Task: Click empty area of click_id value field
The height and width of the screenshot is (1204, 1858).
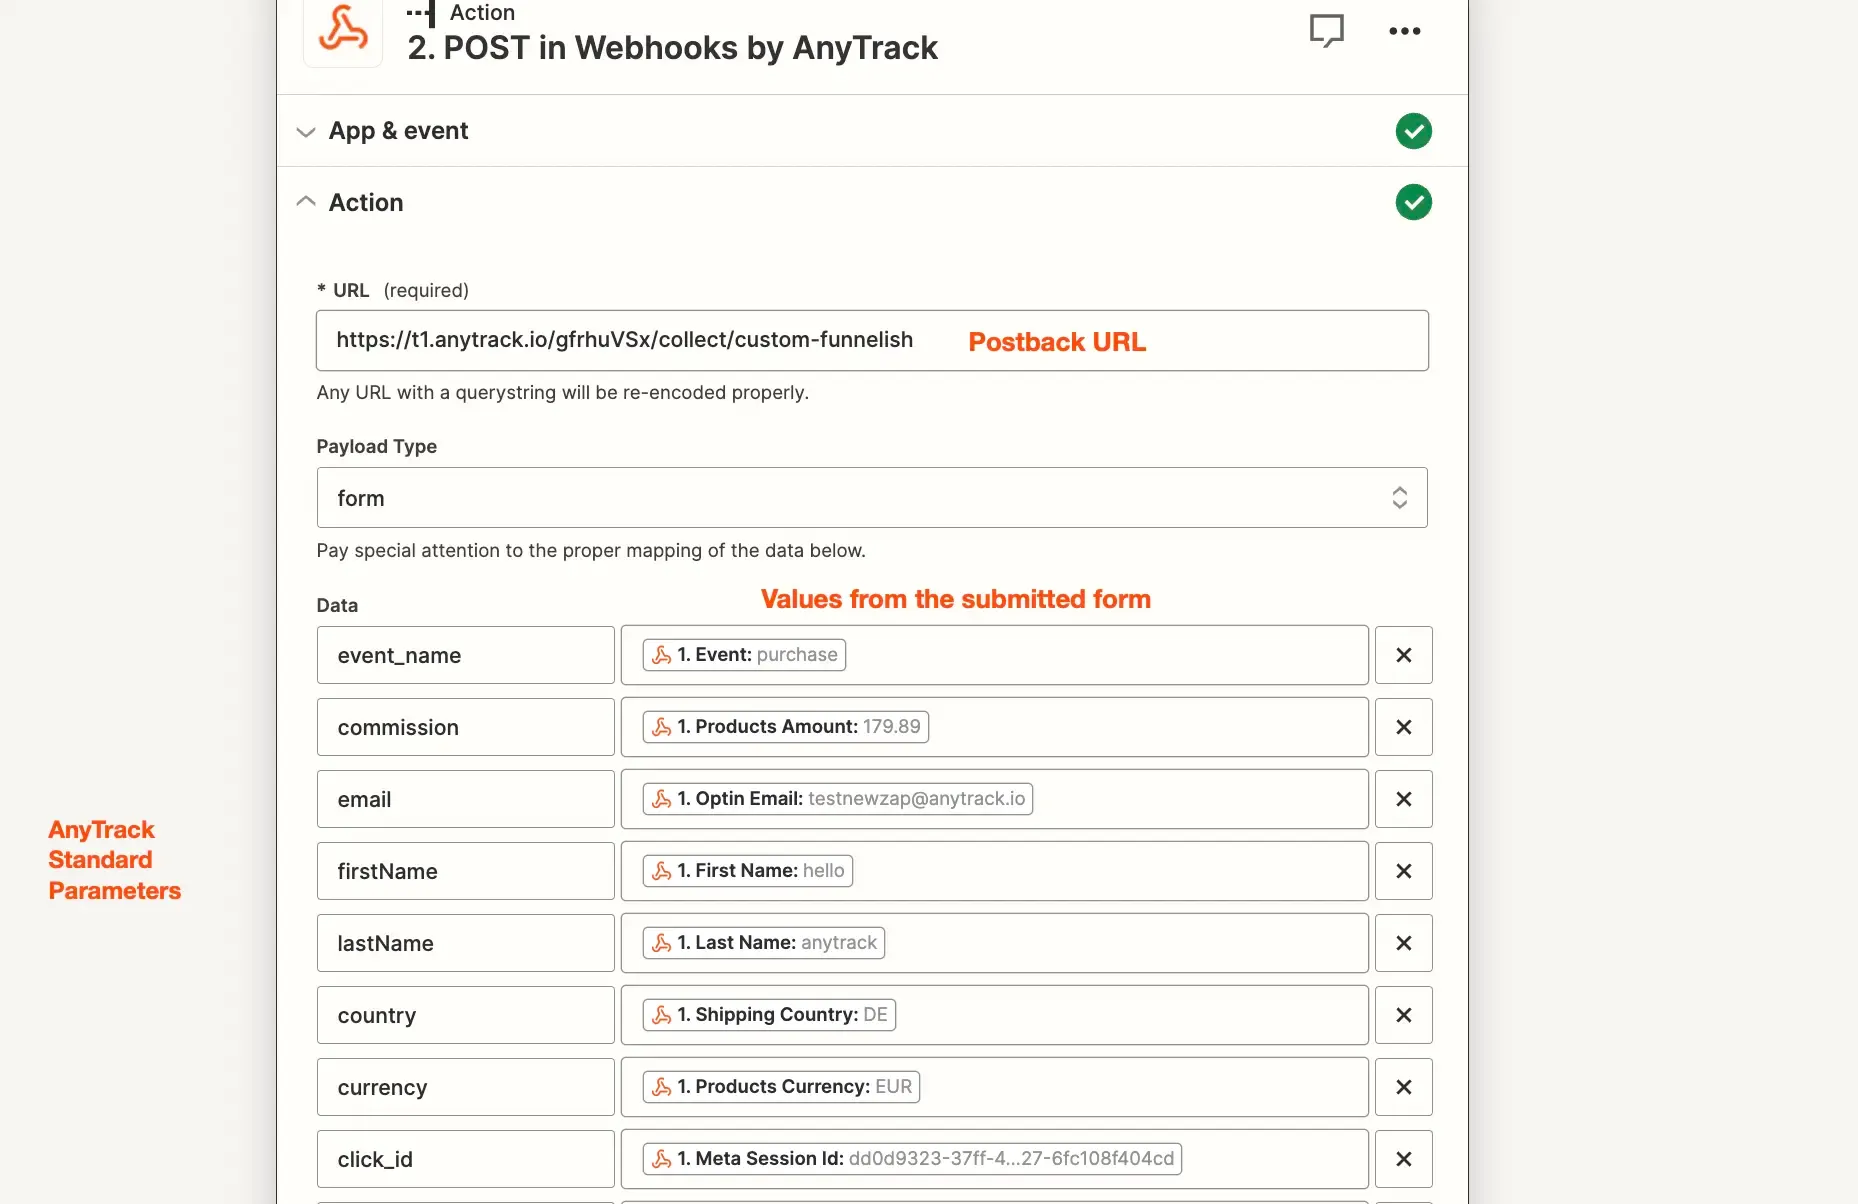Action: point(1275,1159)
